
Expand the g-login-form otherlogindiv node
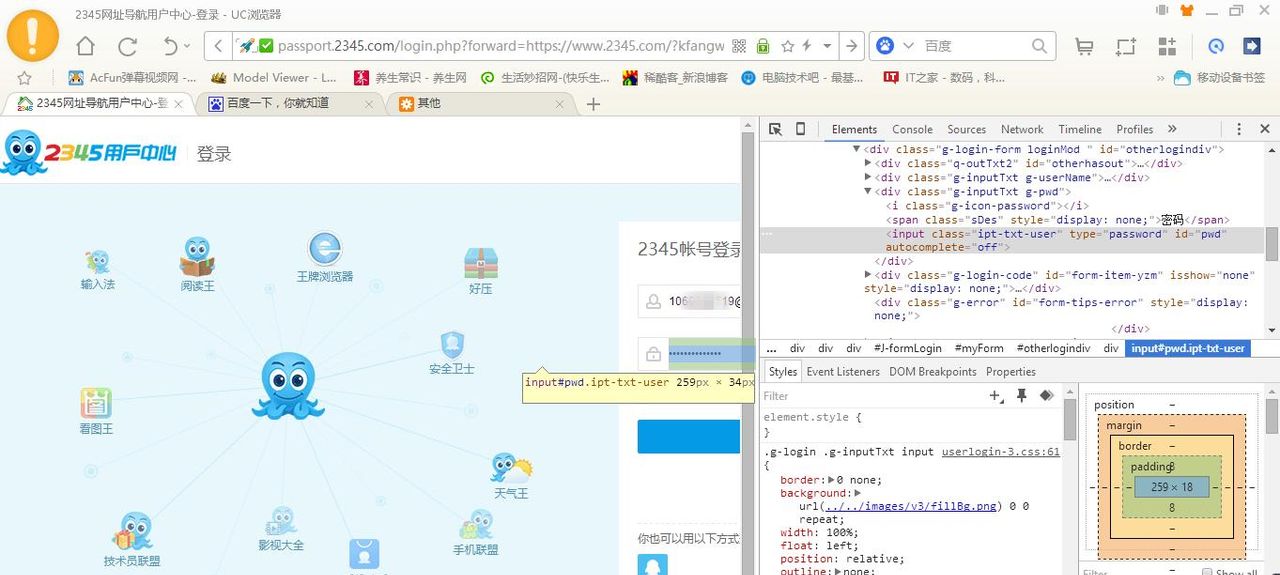(856, 149)
